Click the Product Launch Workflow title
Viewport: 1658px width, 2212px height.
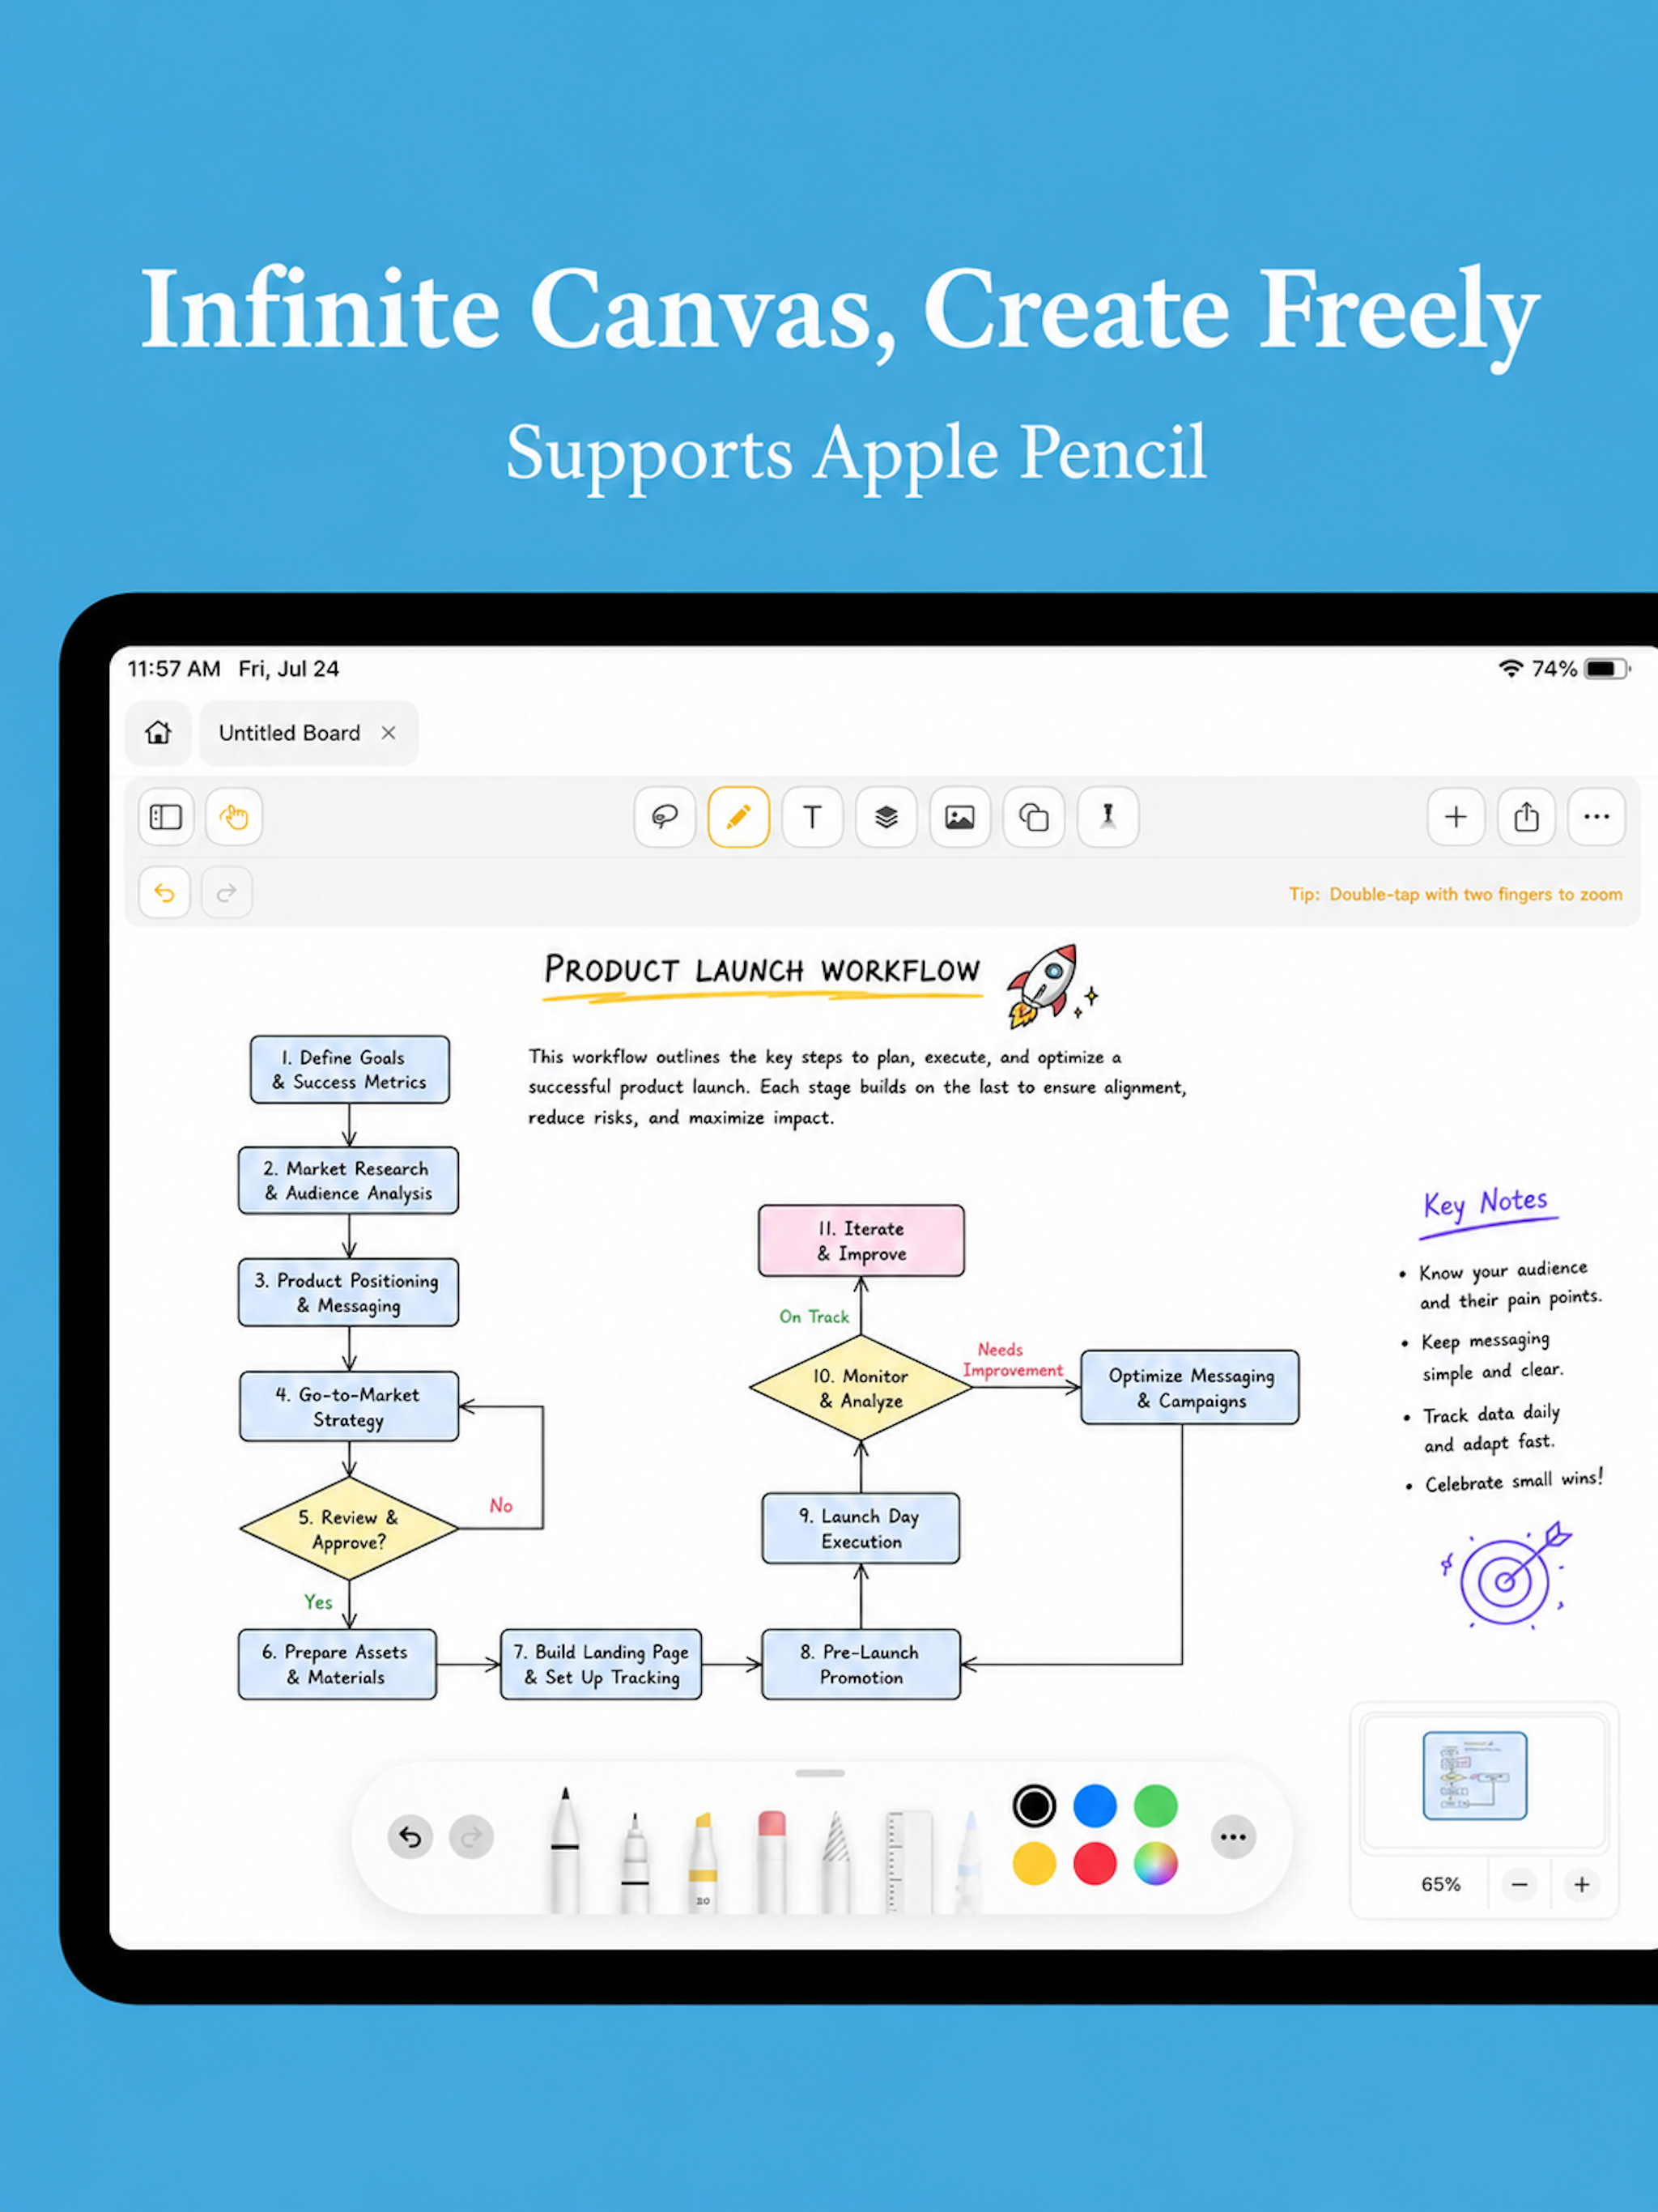[762, 970]
